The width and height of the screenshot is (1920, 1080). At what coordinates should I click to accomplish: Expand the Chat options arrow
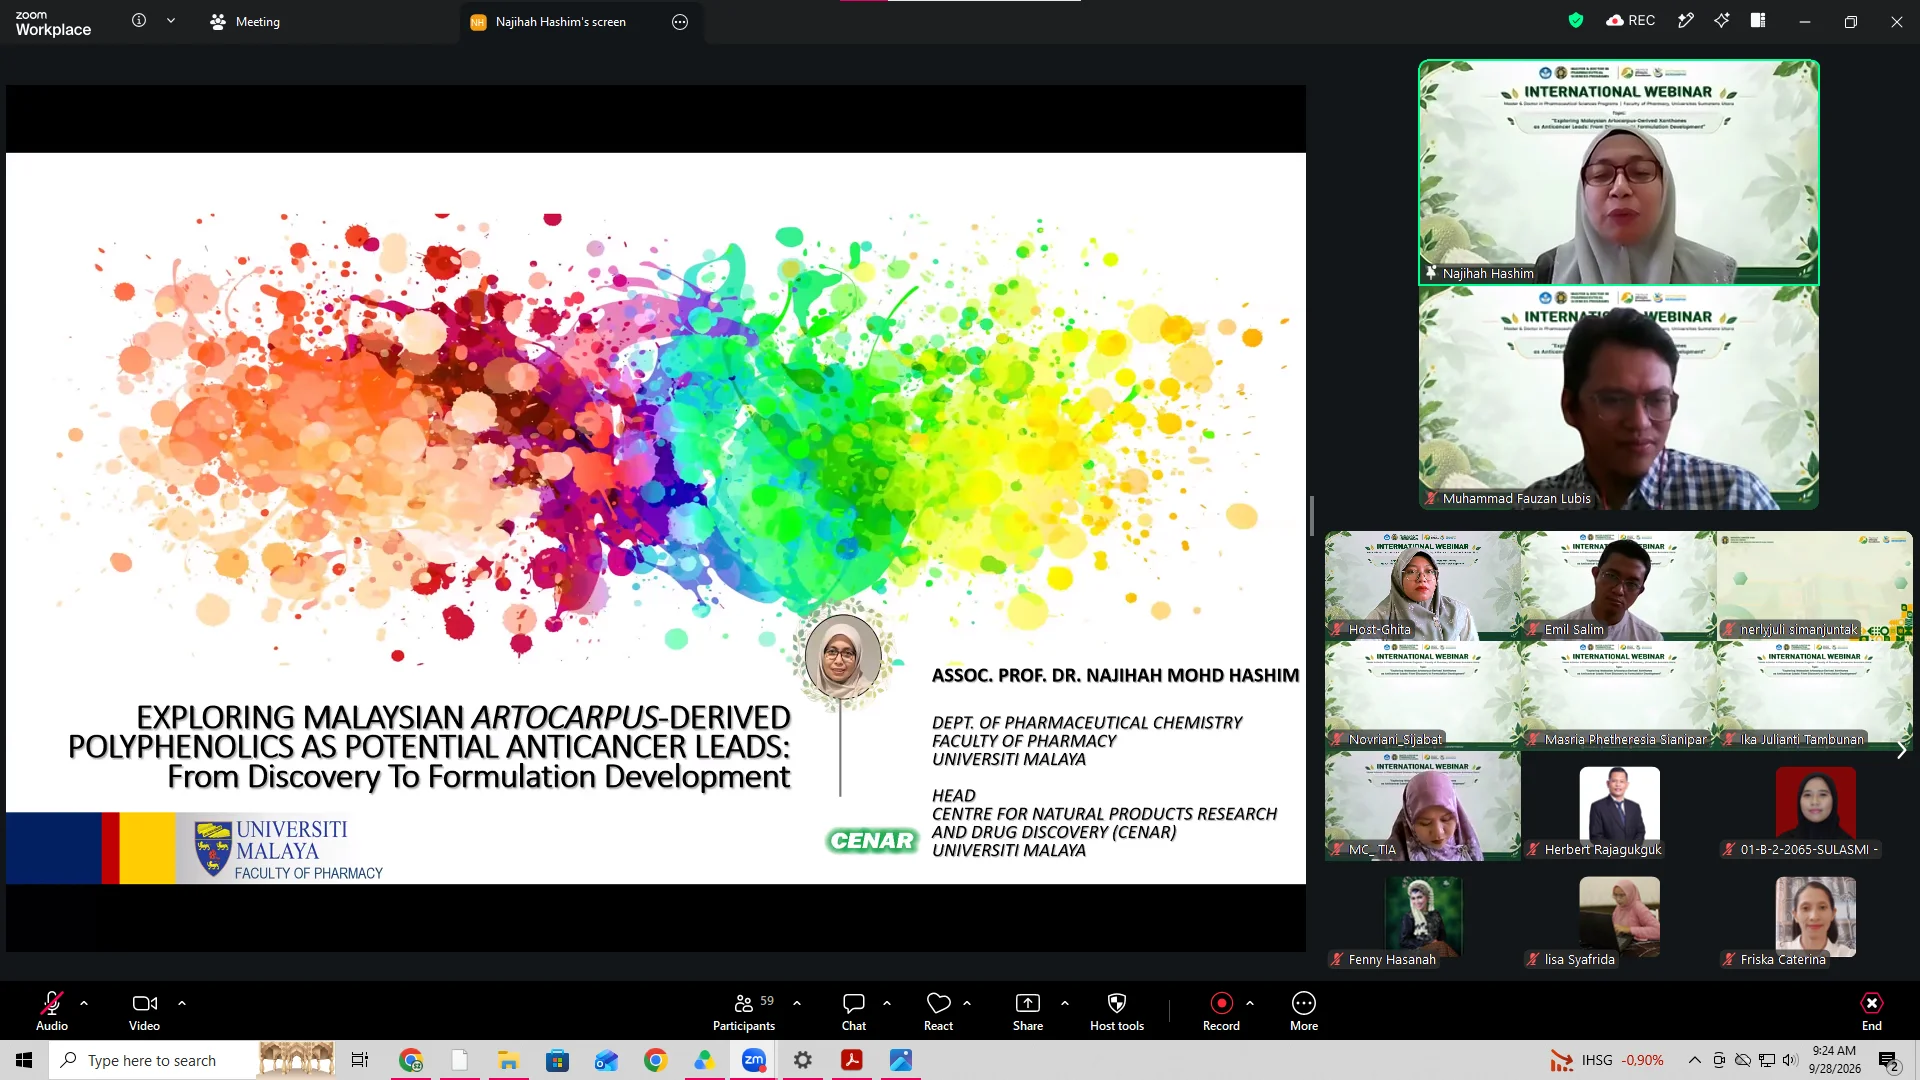click(x=887, y=1002)
